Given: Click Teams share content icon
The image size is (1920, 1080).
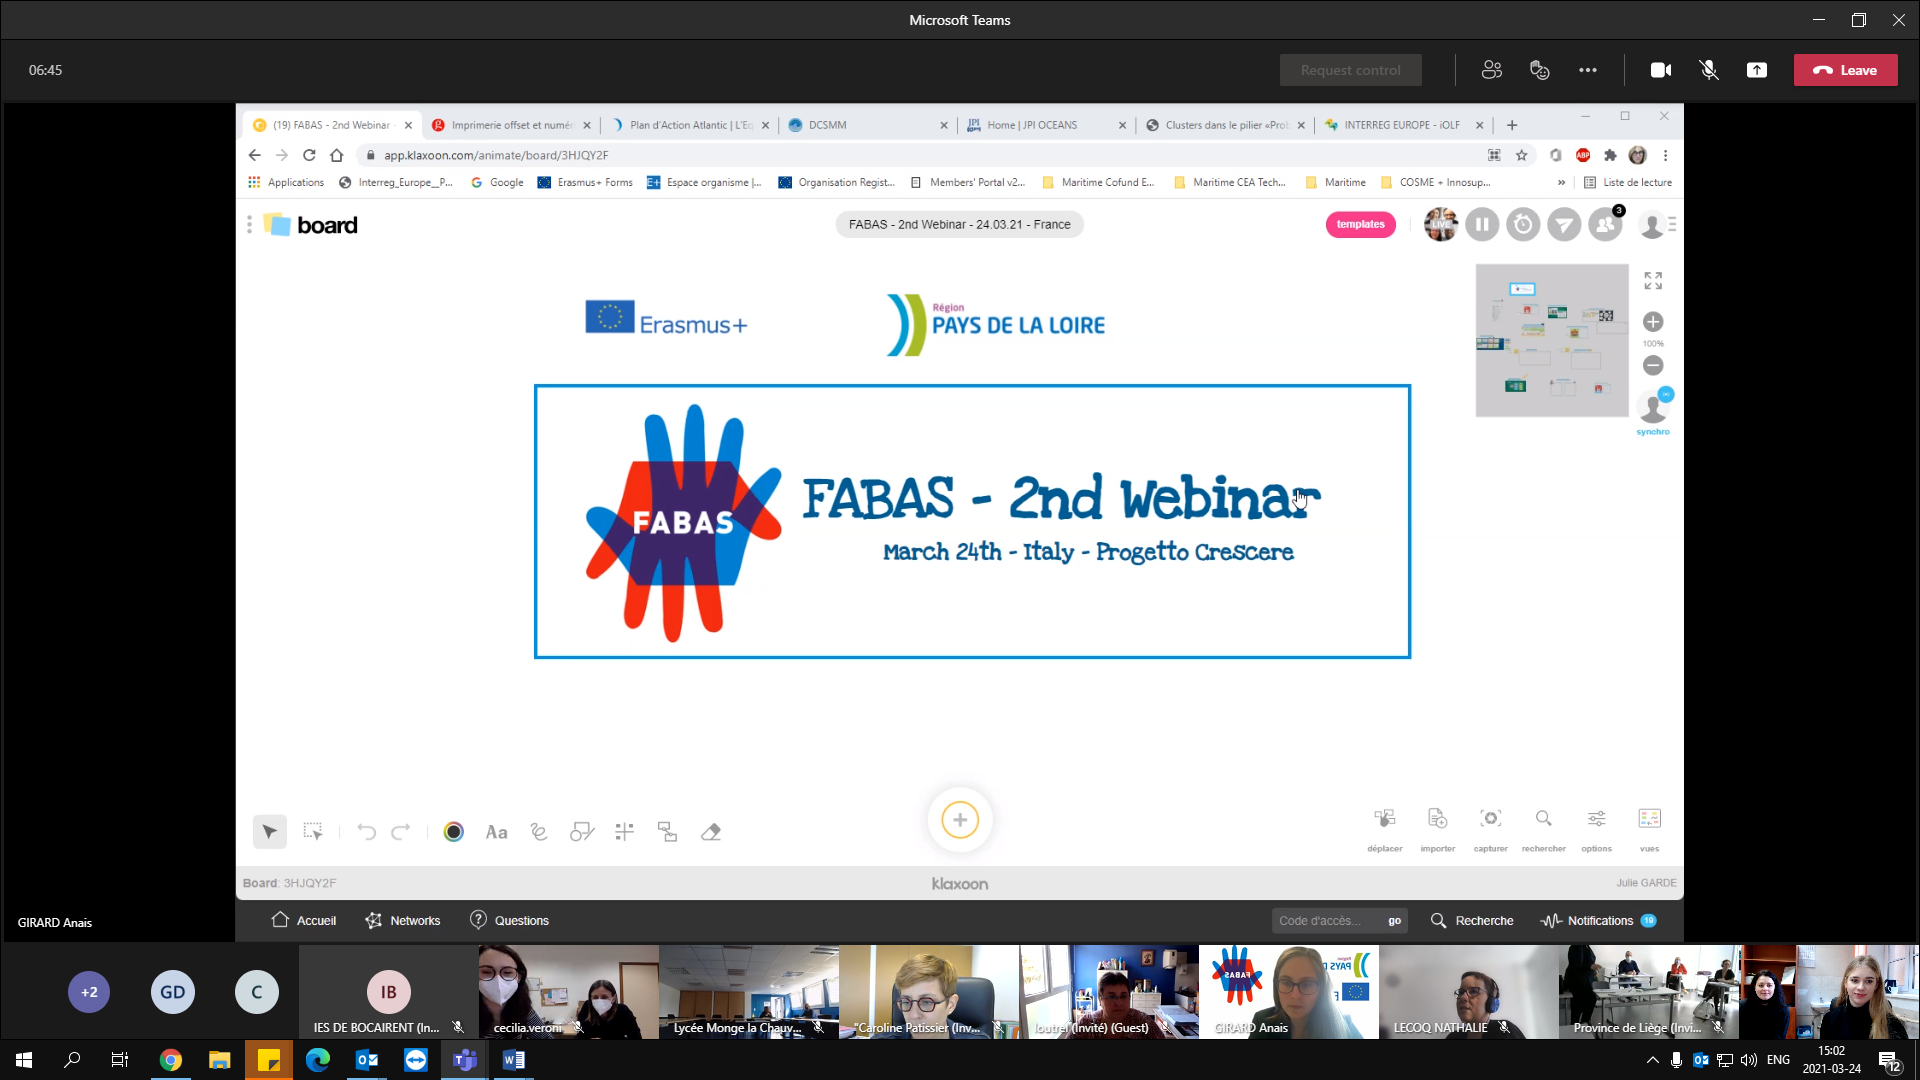Looking at the screenshot, I should 1757,70.
